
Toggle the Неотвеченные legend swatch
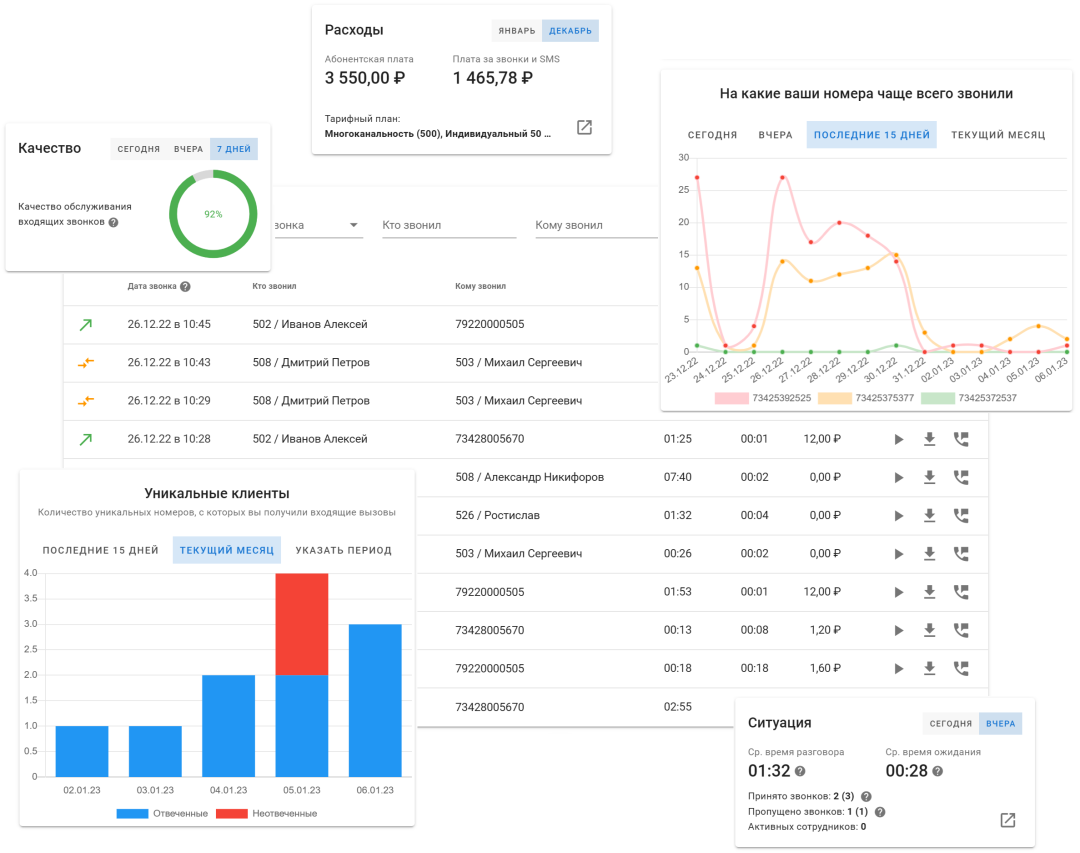231,814
